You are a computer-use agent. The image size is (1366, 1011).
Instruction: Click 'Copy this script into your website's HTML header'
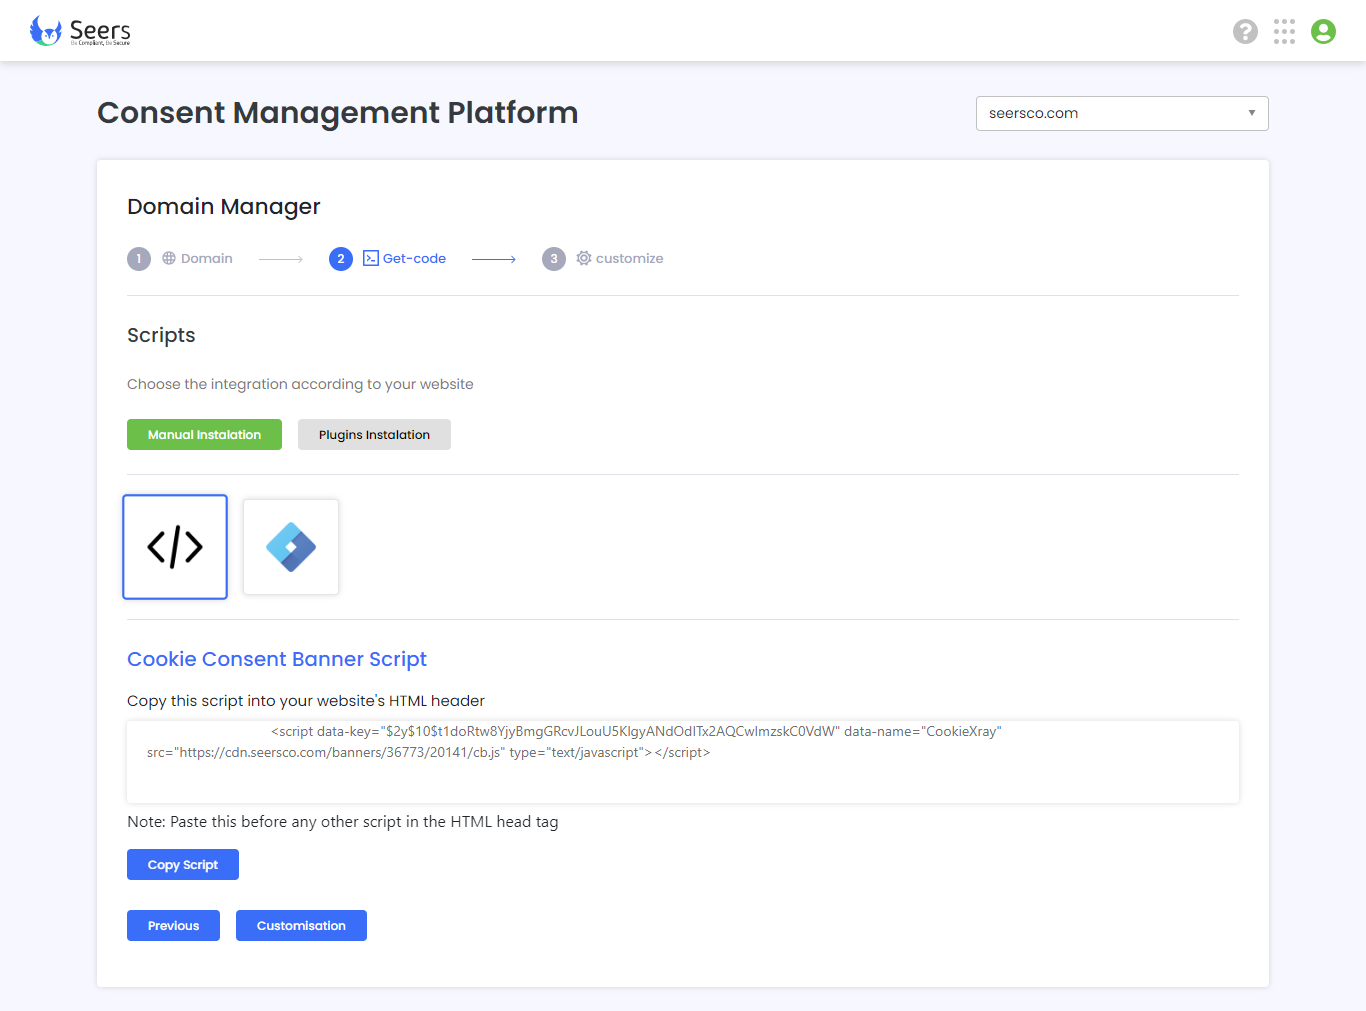(x=306, y=701)
